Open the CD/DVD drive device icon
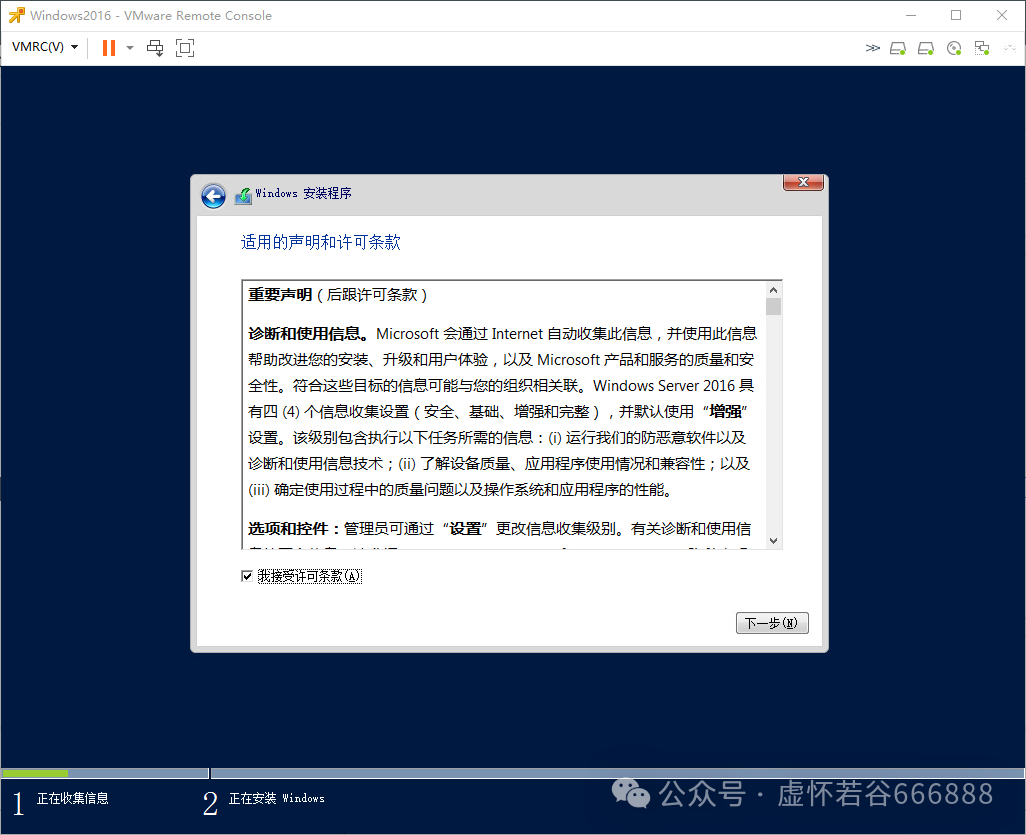 point(954,48)
